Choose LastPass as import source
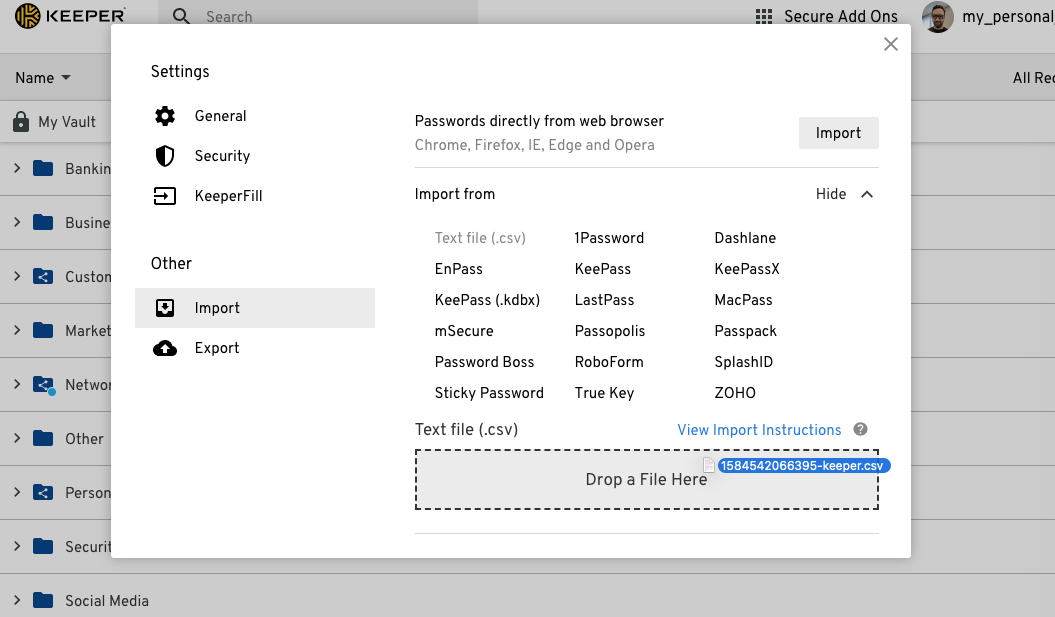Viewport: 1055px width, 617px height. tap(604, 300)
